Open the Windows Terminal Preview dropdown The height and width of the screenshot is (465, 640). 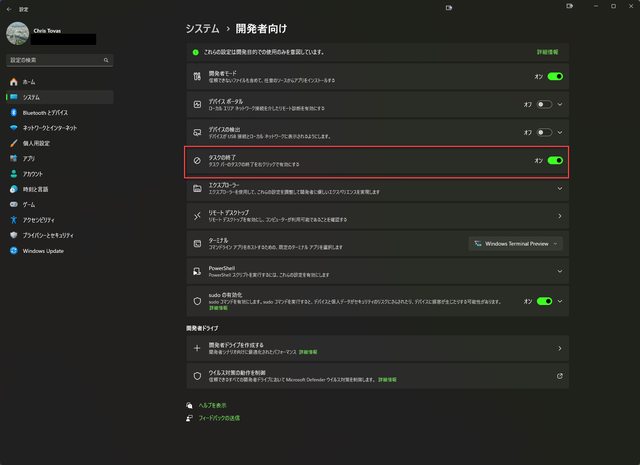point(515,243)
